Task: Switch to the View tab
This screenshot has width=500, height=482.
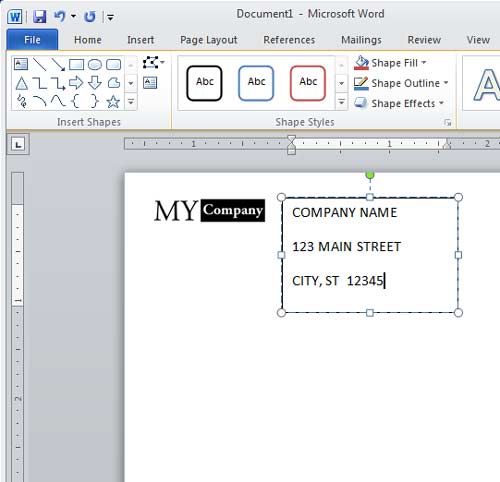Action: point(478,40)
